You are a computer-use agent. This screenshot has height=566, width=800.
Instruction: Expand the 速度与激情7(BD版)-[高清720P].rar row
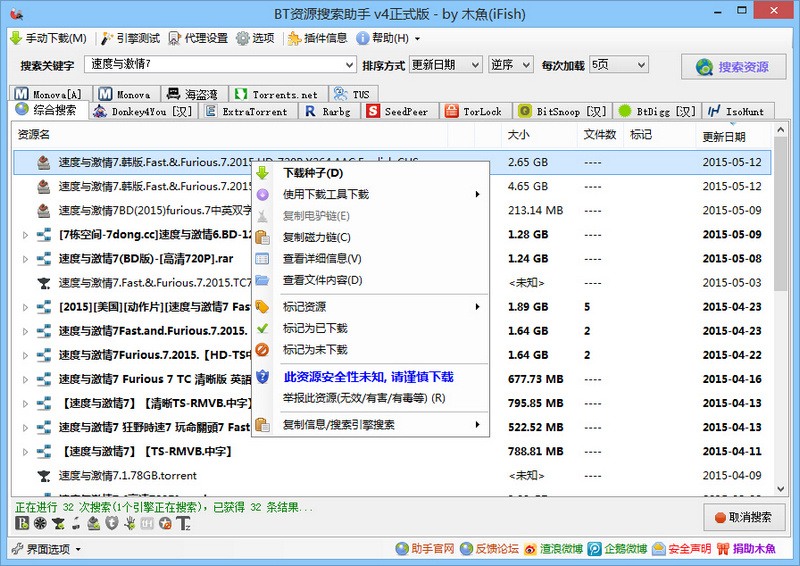25,259
